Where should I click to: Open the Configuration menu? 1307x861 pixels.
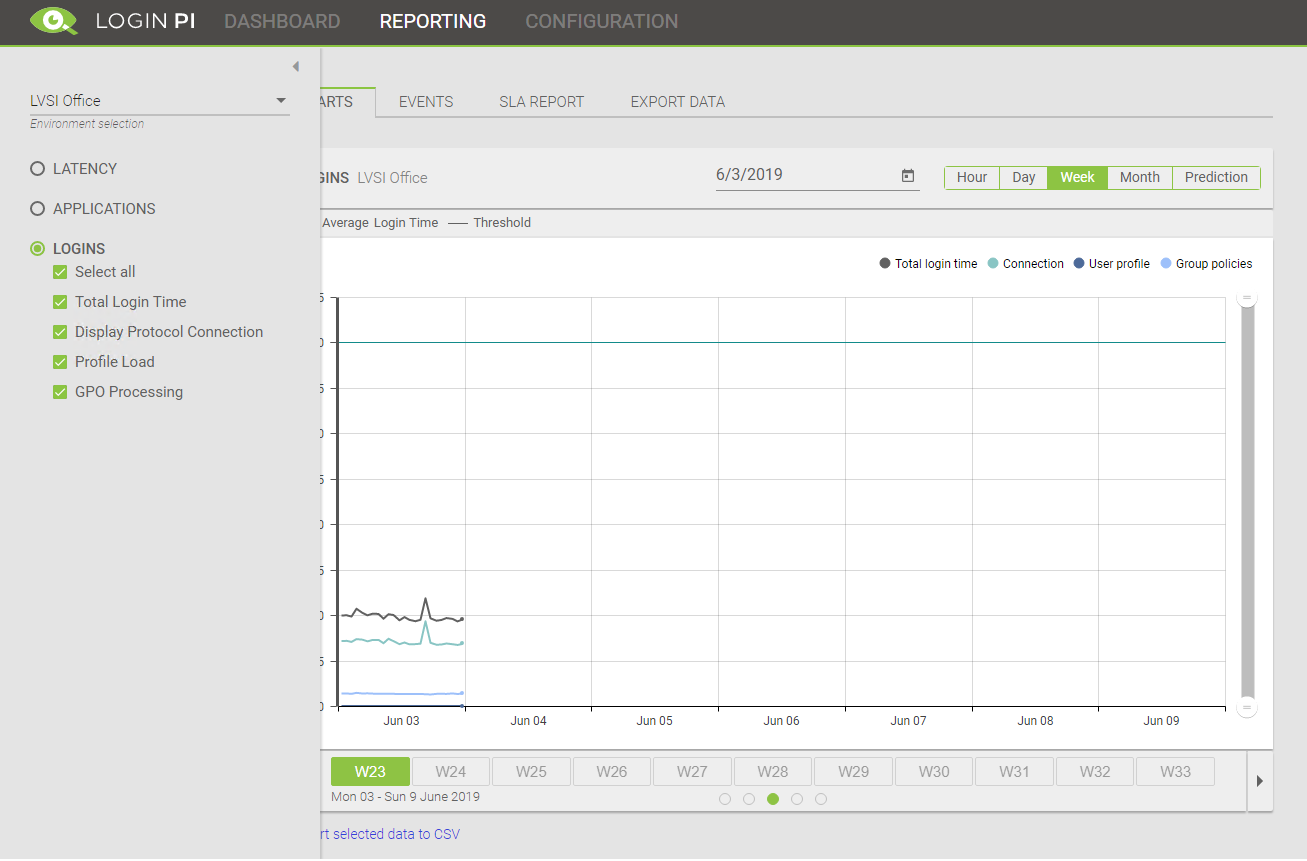coord(602,21)
